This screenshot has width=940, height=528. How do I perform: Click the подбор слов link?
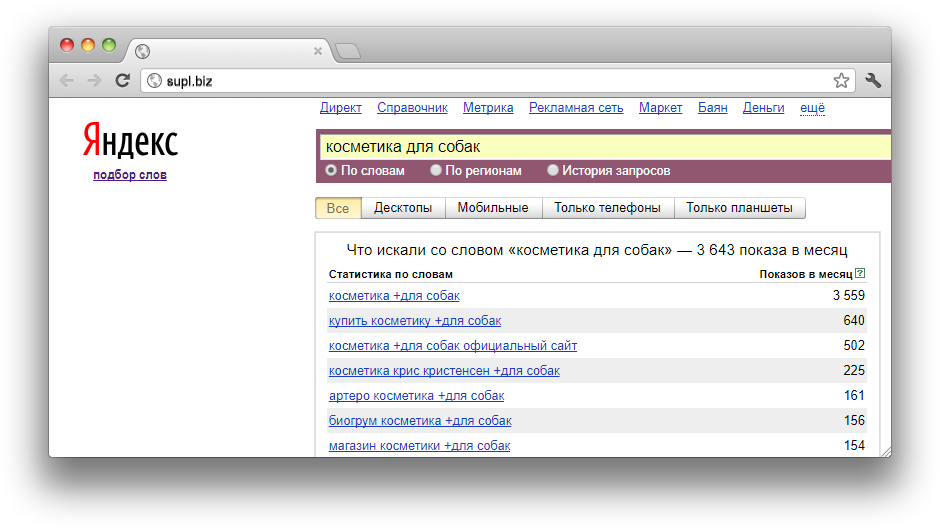[130, 175]
